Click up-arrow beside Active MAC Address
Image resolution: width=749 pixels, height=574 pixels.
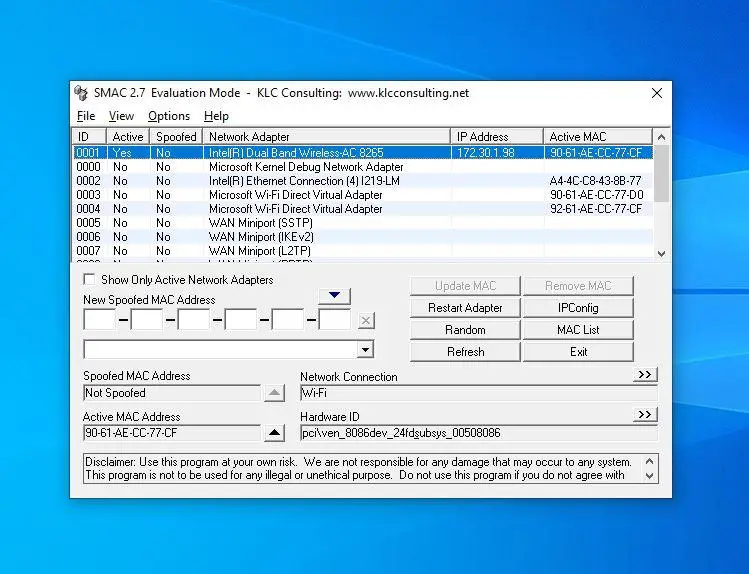(x=275, y=433)
